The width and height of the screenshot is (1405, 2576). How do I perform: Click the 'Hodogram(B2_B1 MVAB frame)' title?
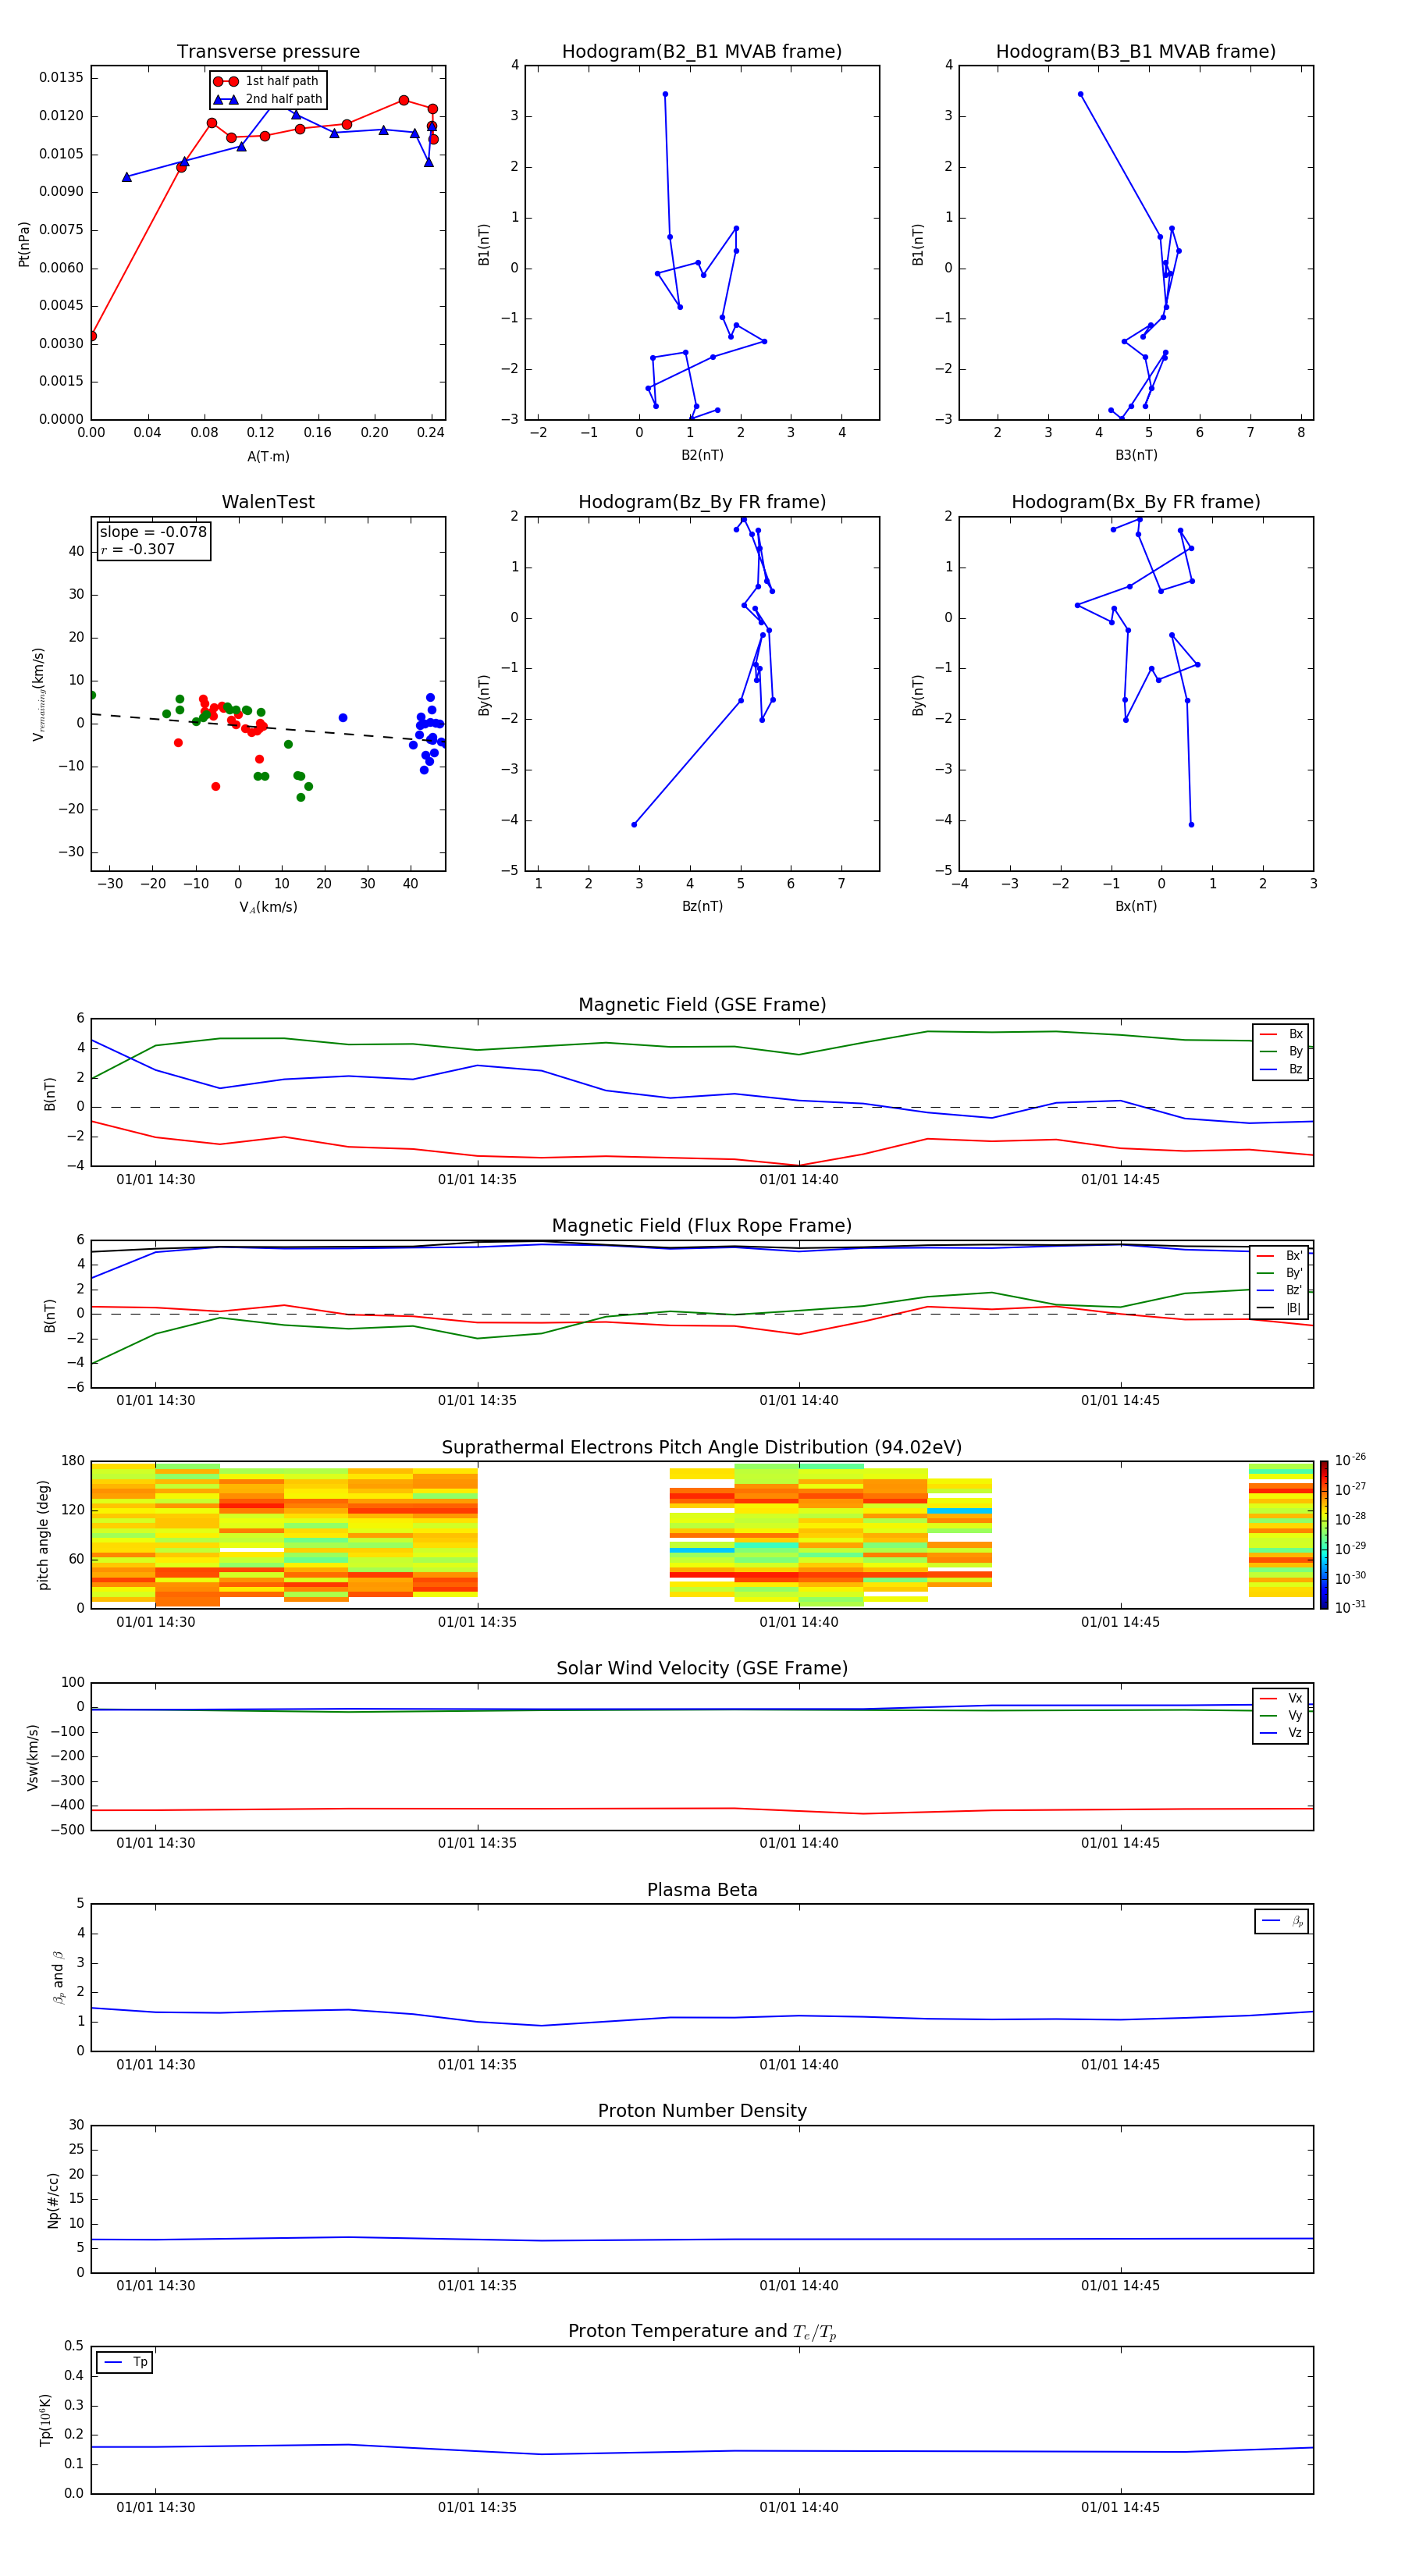tap(702, 52)
